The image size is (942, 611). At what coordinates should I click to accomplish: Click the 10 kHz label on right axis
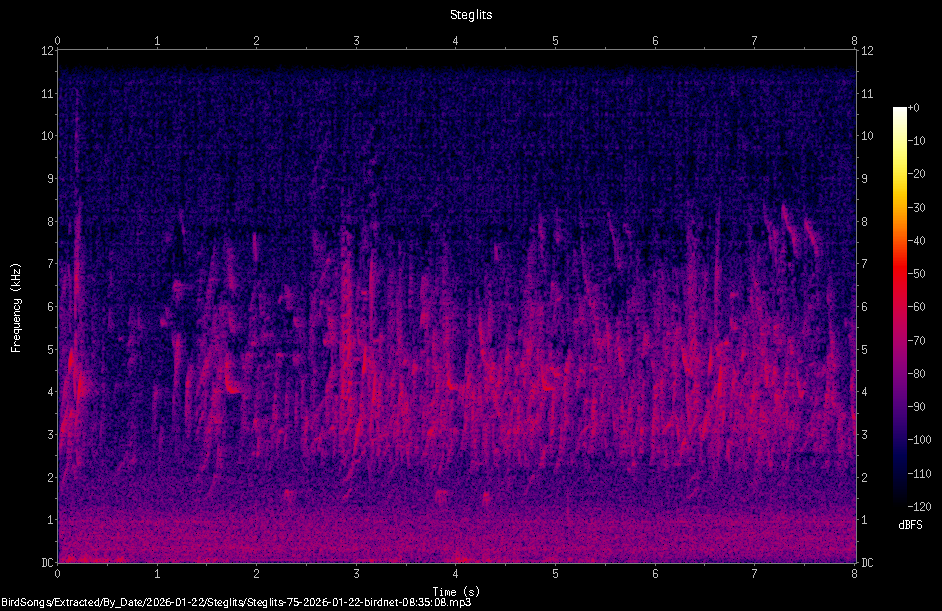(867, 136)
